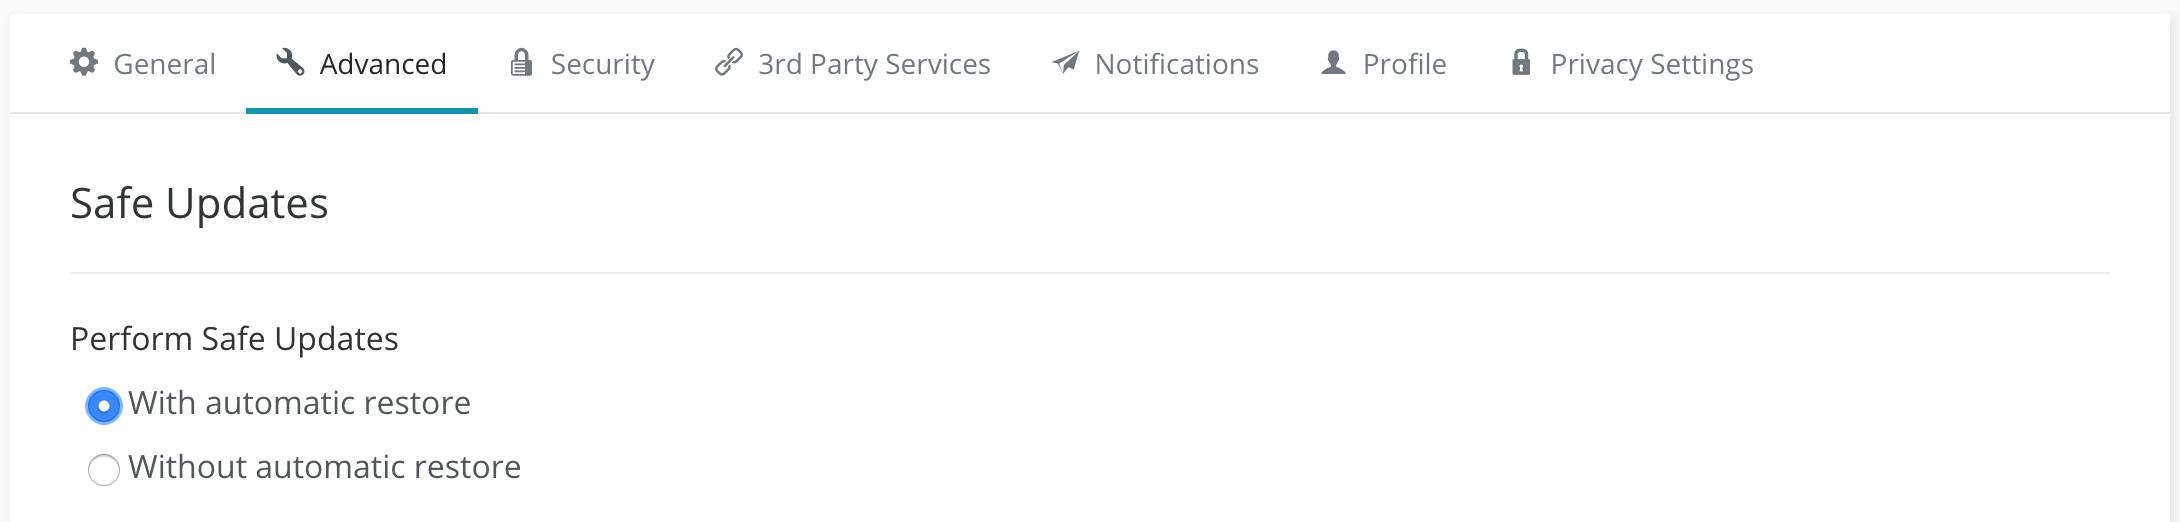The width and height of the screenshot is (2180, 522).
Task: Select the Advanced tab label
Action: [383, 64]
